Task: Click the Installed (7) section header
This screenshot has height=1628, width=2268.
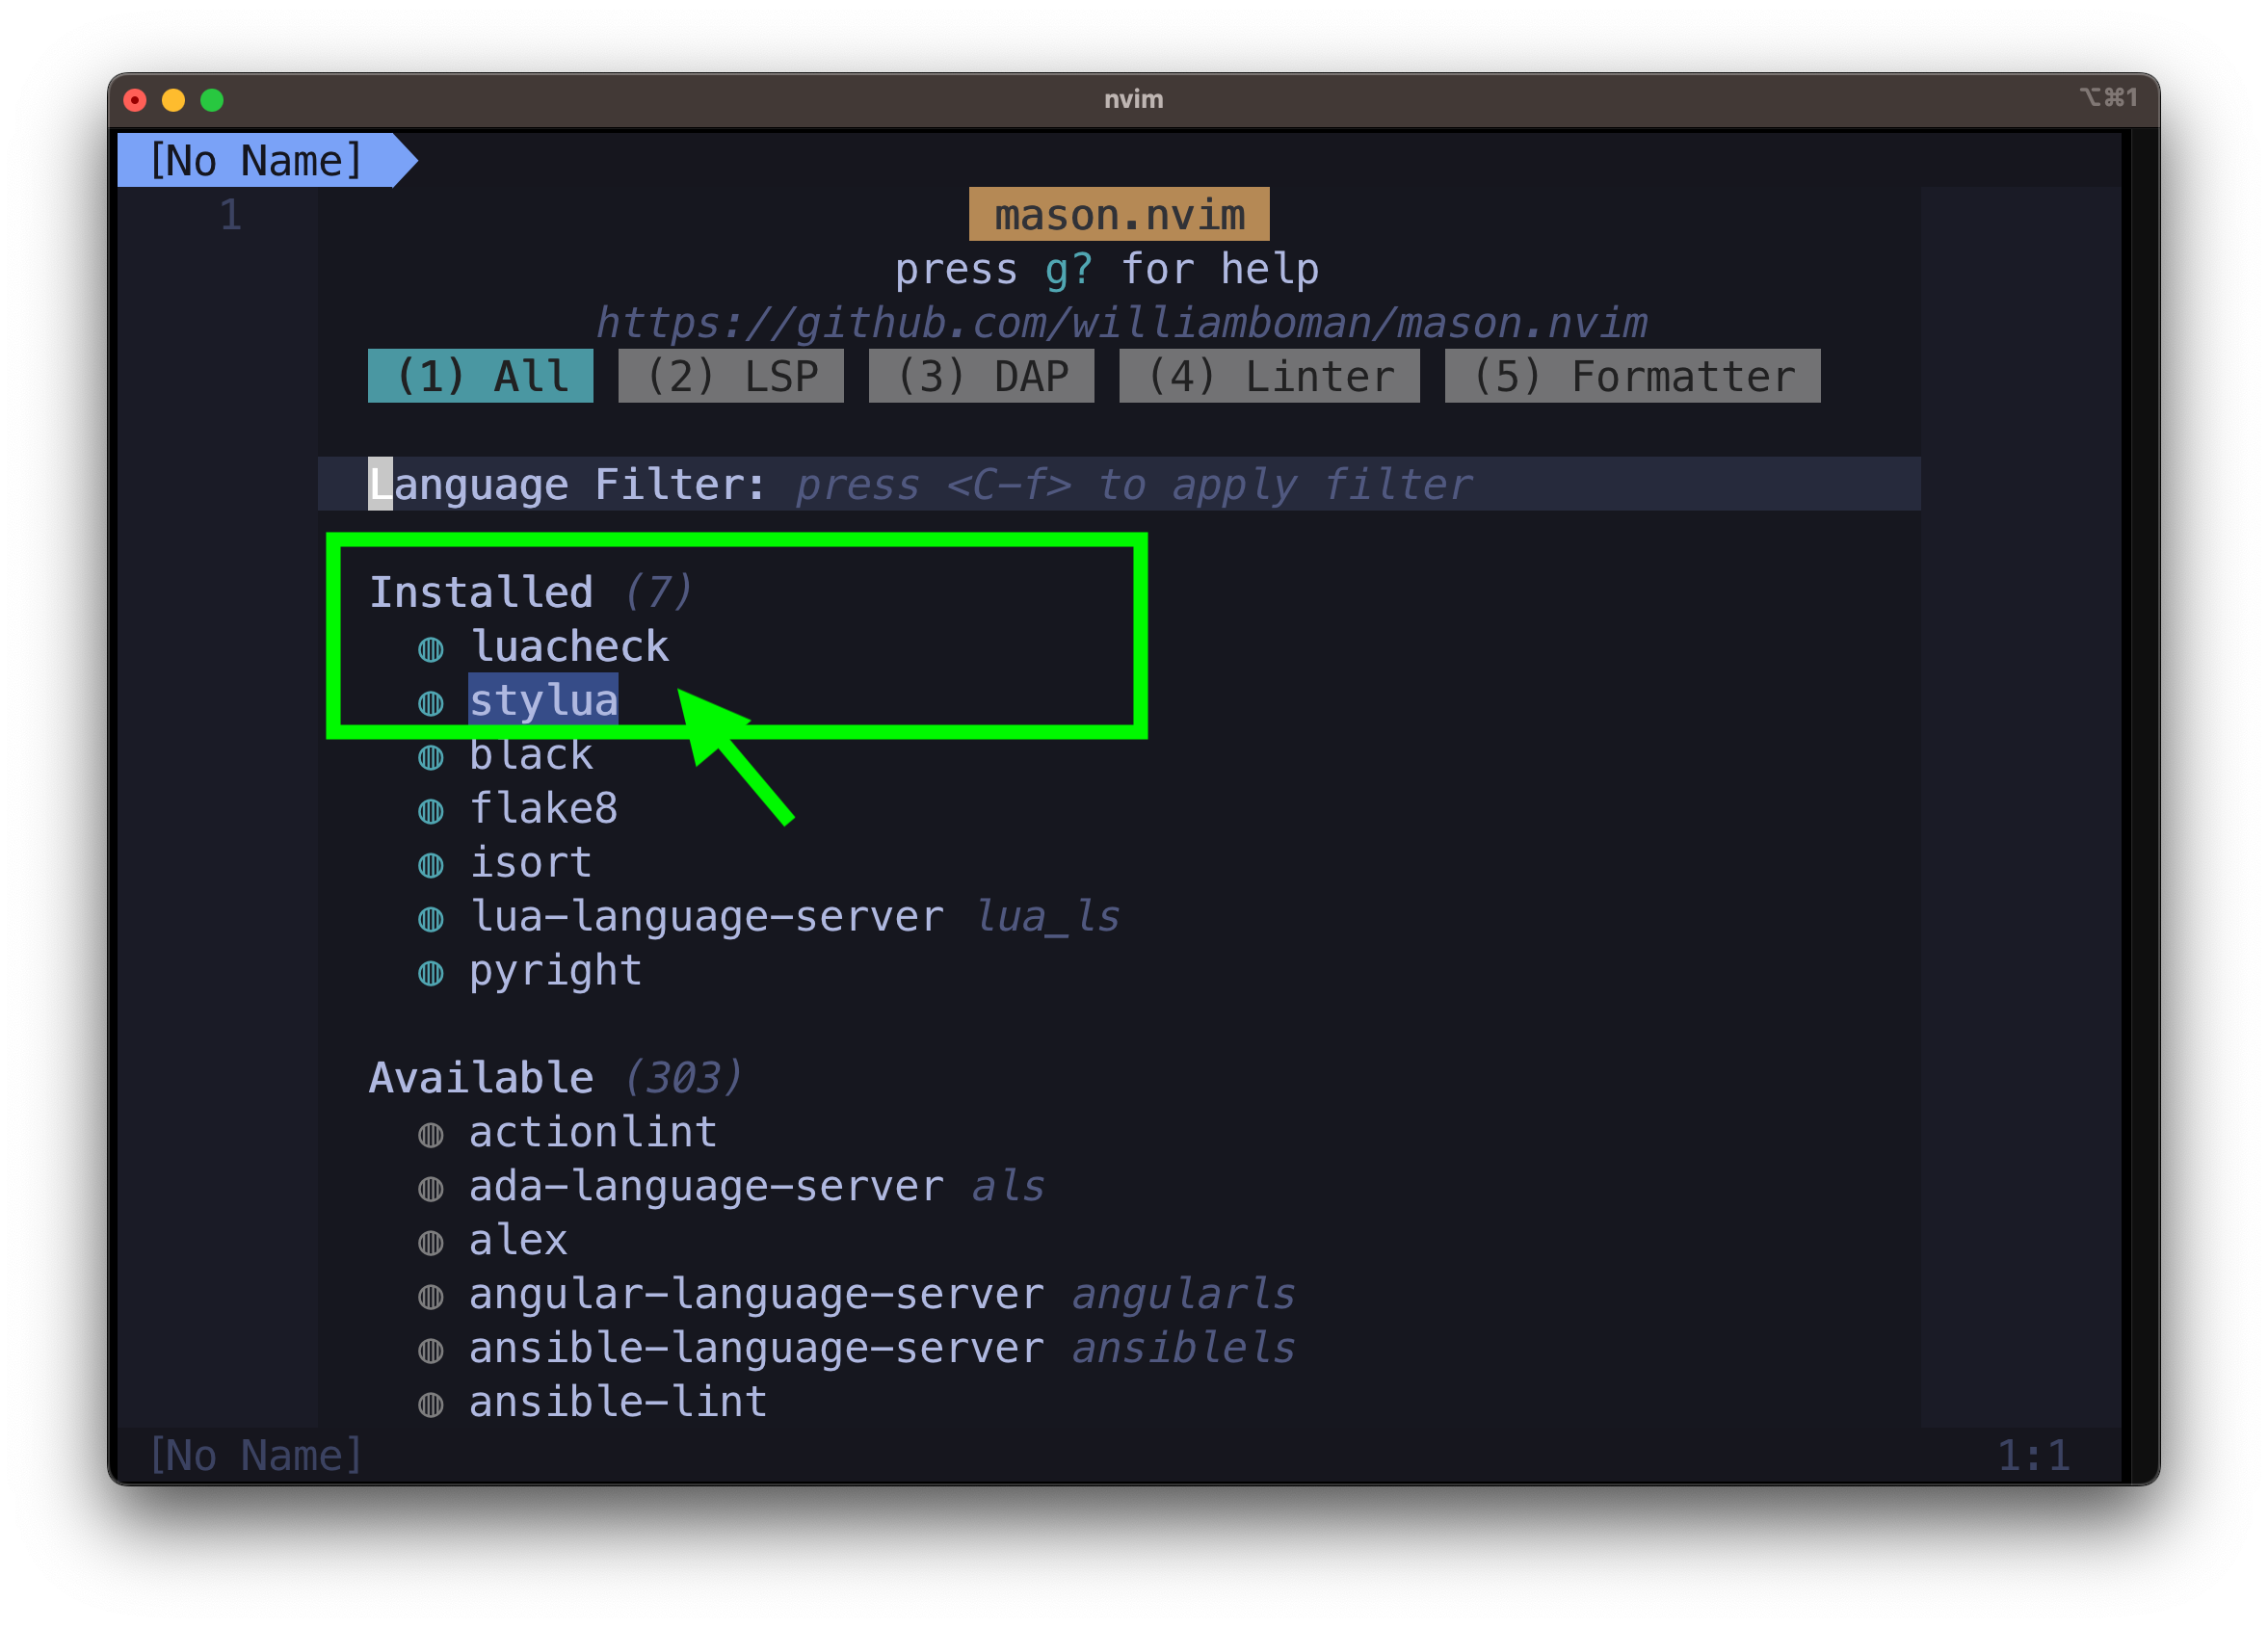Action: click(530, 592)
